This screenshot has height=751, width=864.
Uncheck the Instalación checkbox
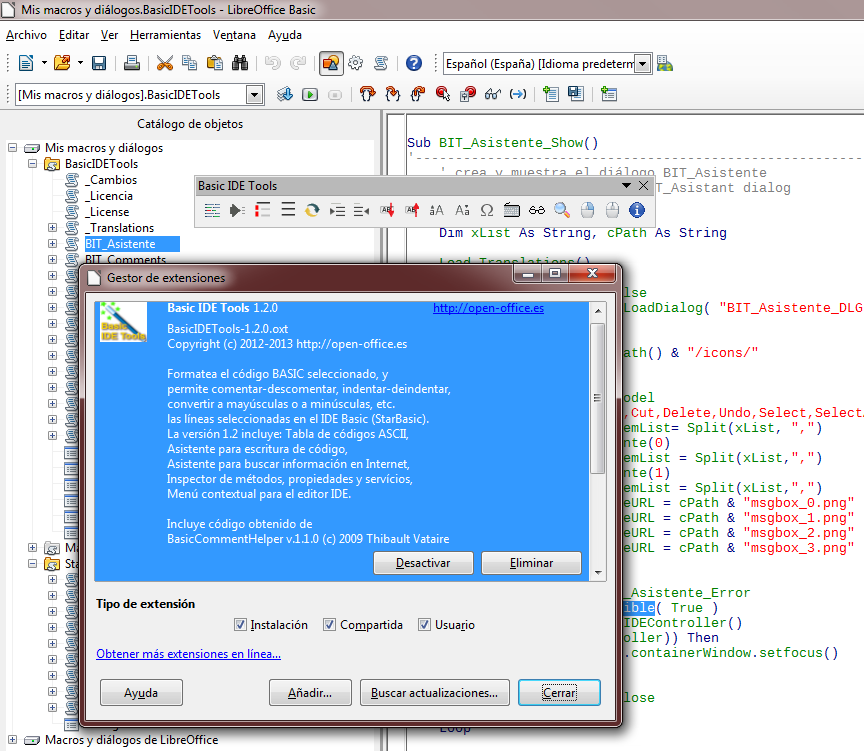(x=240, y=625)
